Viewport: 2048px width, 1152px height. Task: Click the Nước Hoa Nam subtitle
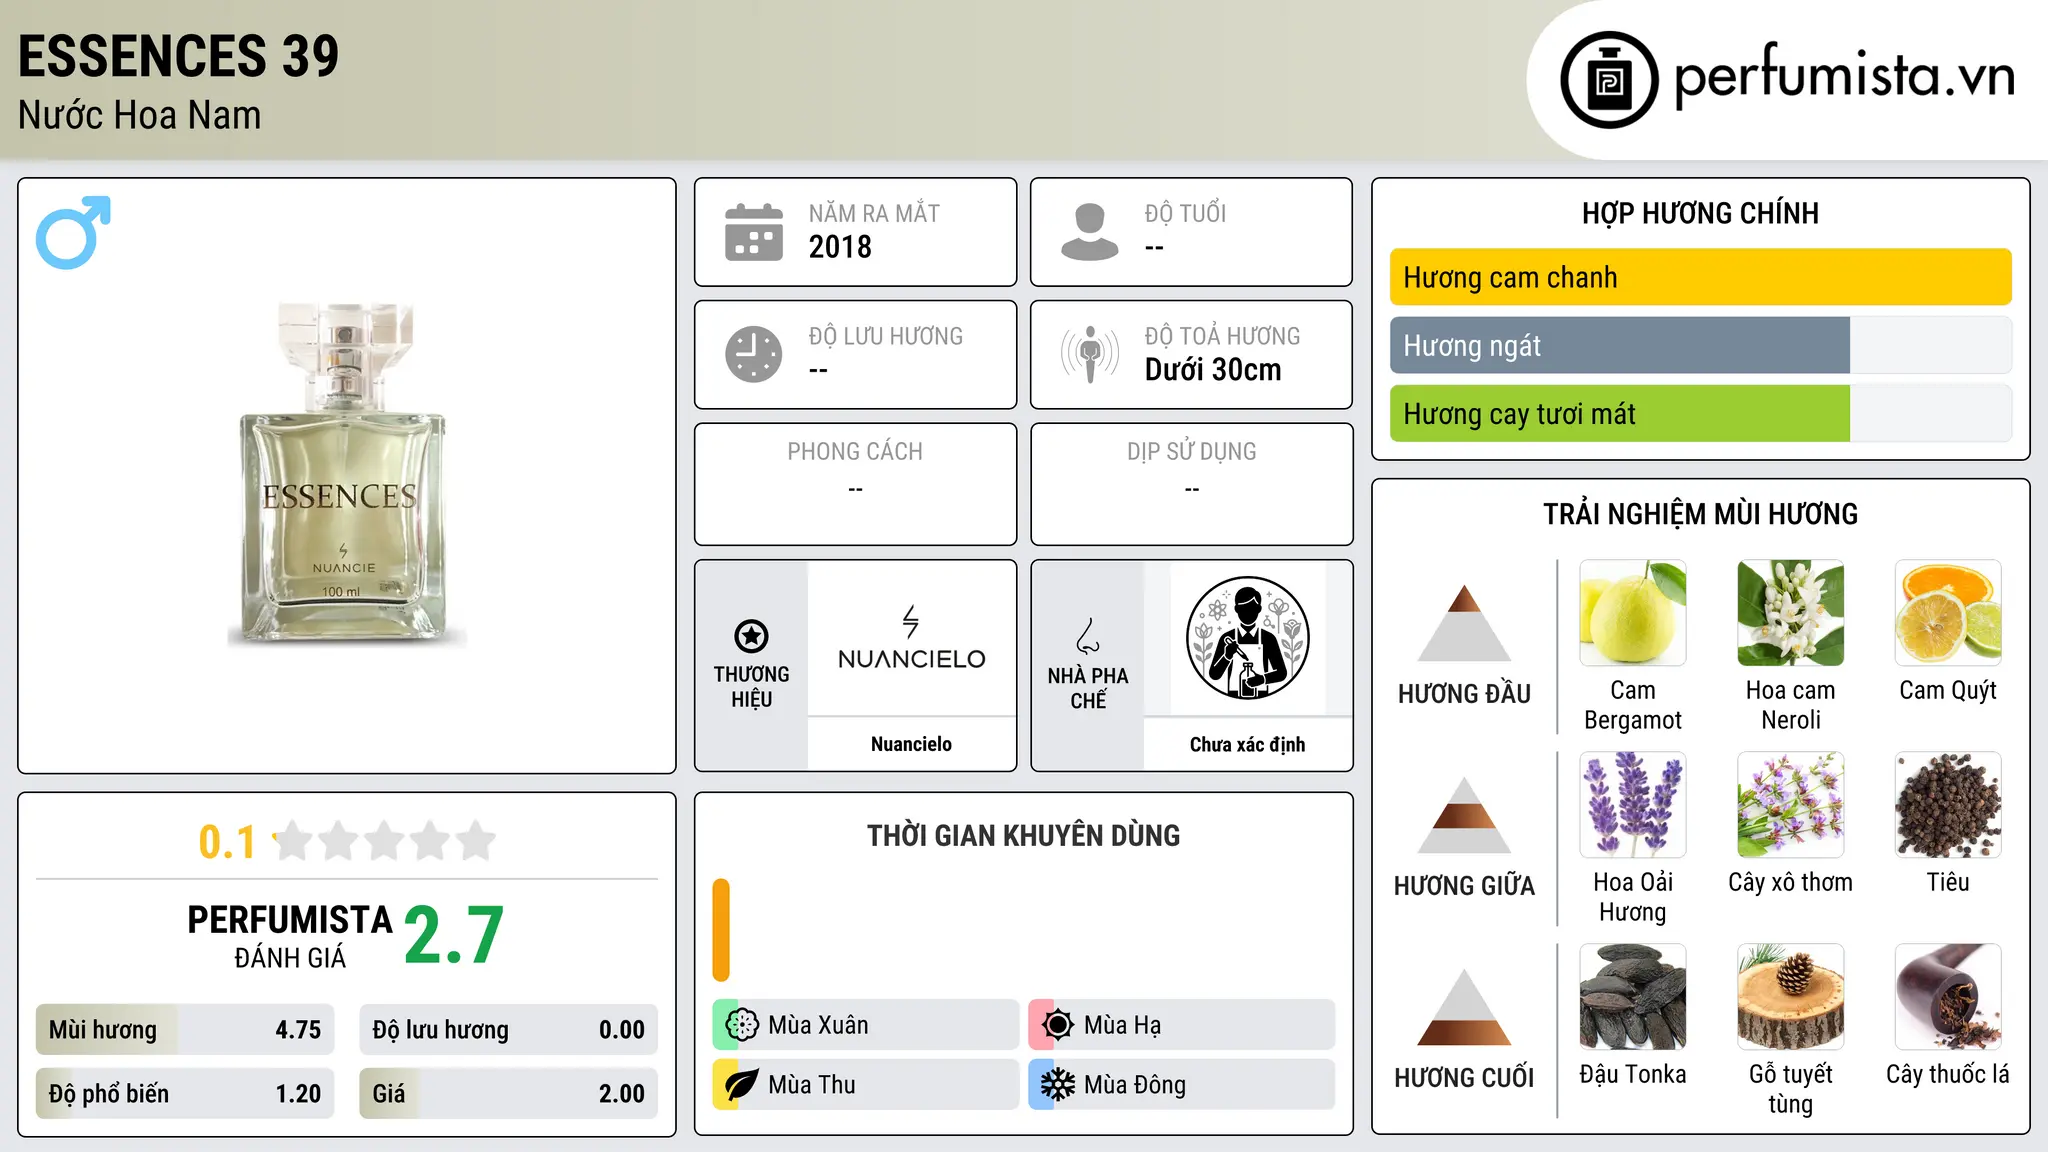139,116
